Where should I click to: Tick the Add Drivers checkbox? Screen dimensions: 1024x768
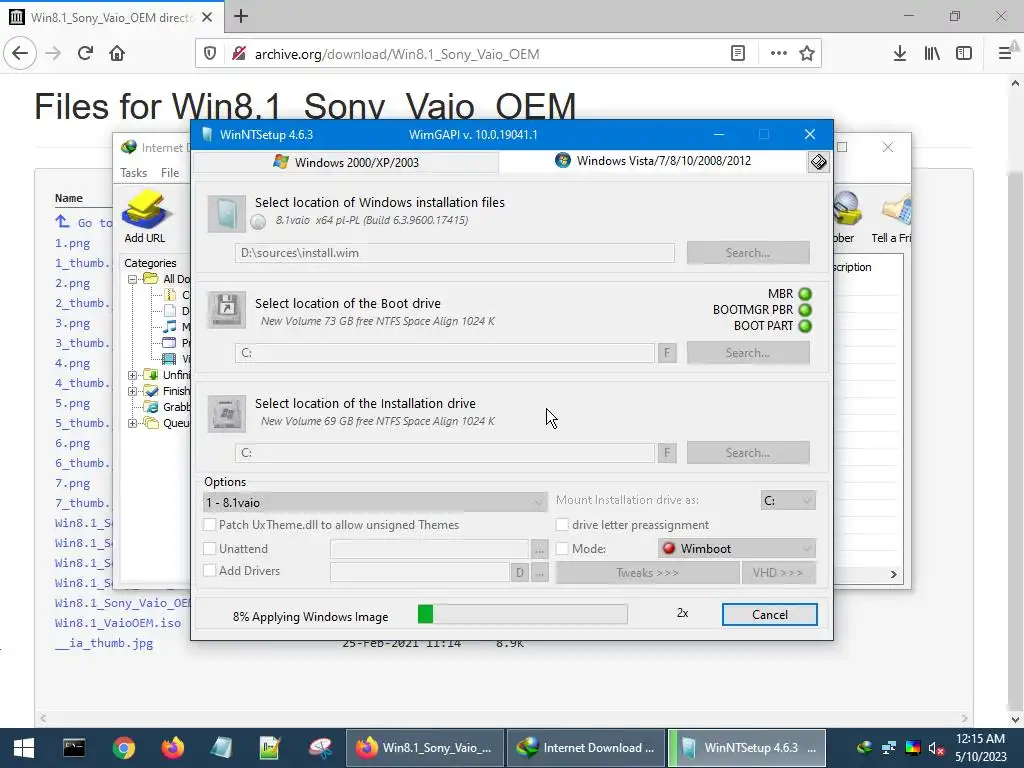pyautogui.click(x=210, y=570)
